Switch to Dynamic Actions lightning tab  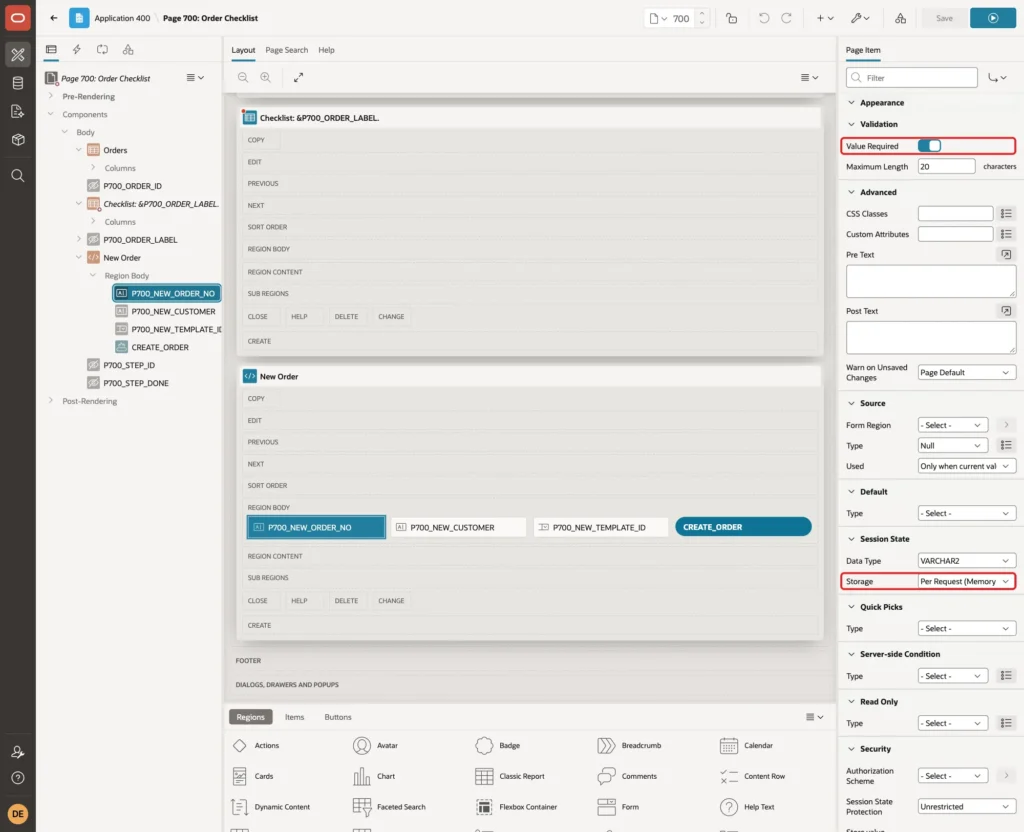pyautogui.click(x=76, y=50)
